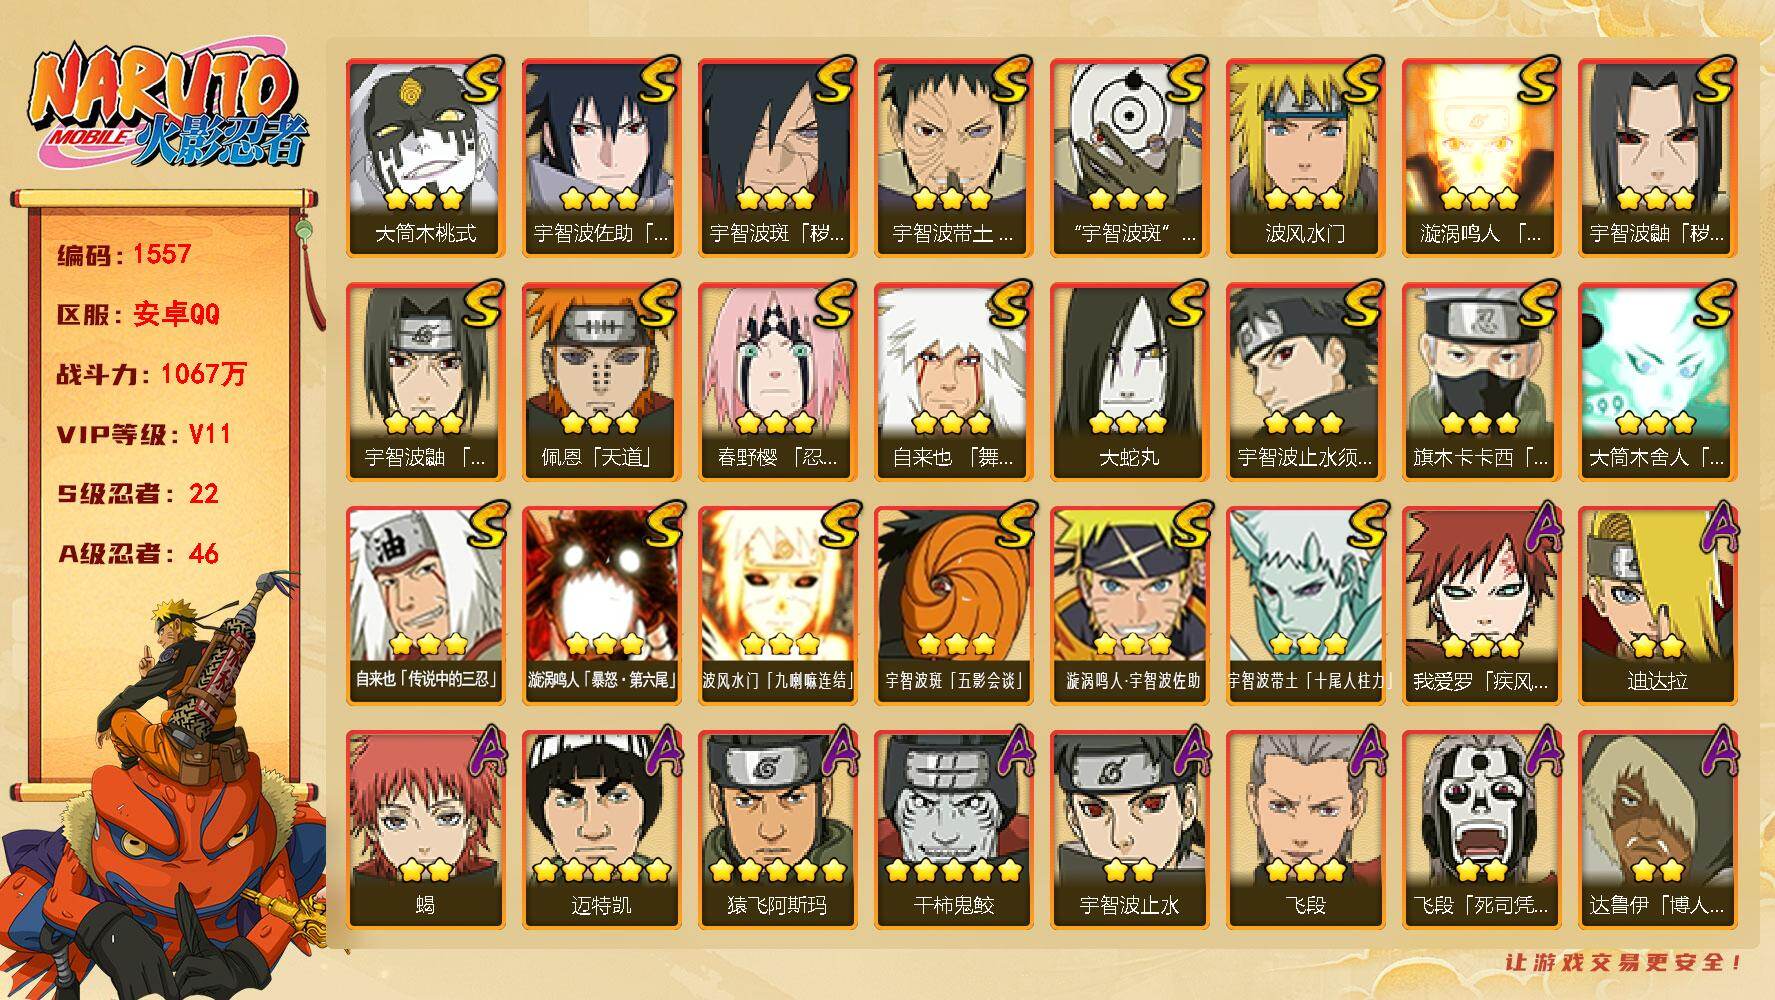Image resolution: width=1775 pixels, height=1000 pixels.
Task: Click the 大蛇丸 character portrait
Action: [1130, 382]
